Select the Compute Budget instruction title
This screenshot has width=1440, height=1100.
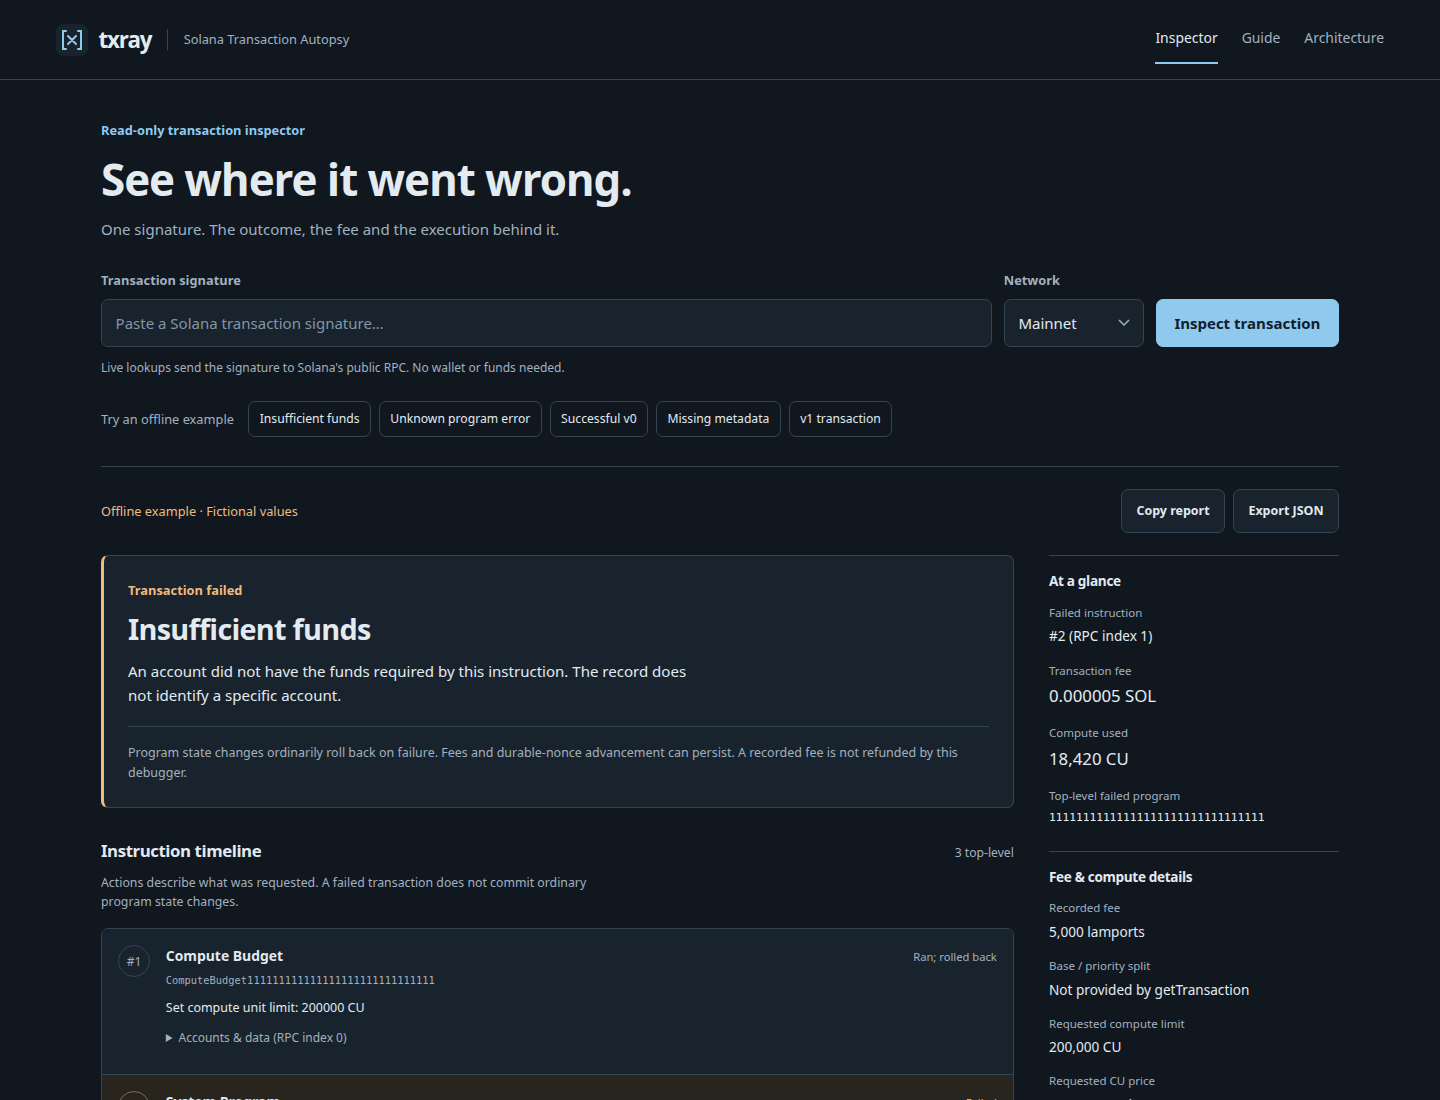coord(224,956)
